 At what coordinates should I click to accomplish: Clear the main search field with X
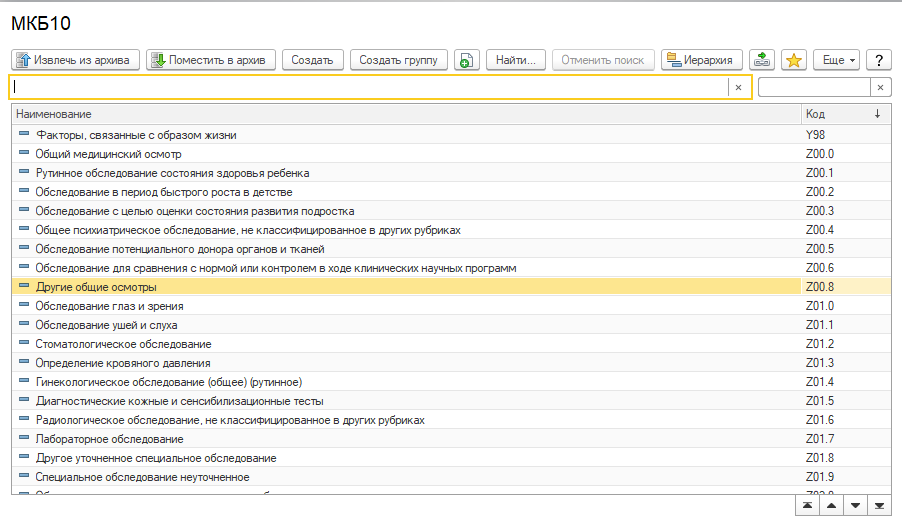(738, 88)
